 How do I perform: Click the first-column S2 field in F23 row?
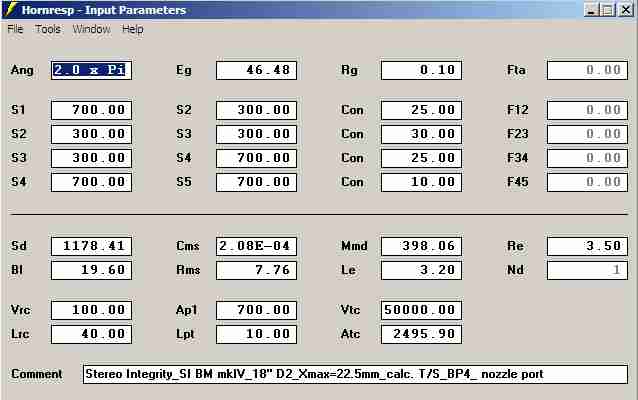92,134
